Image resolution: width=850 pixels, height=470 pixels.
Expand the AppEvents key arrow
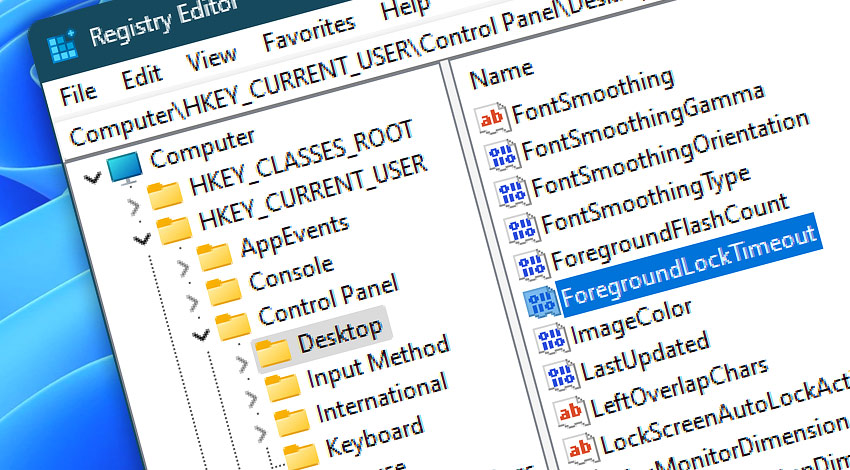coord(183,268)
